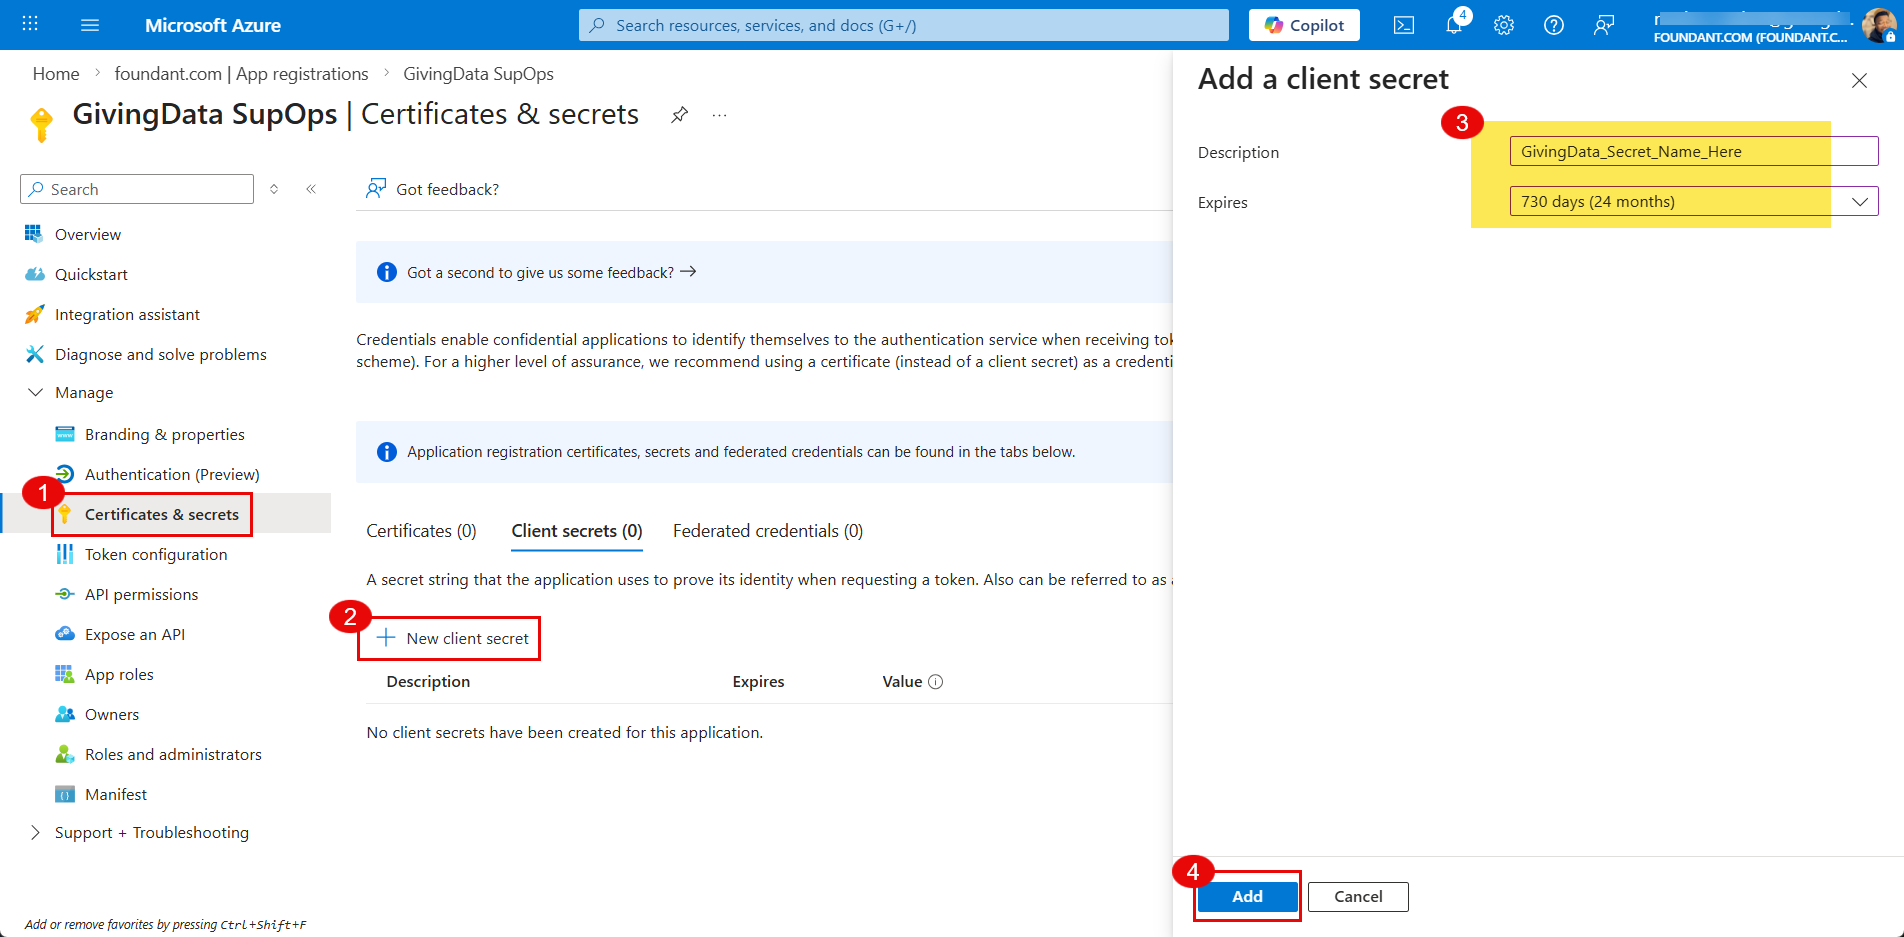Create a New client secret
The height and width of the screenshot is (937, 1904).
point(452,638)
